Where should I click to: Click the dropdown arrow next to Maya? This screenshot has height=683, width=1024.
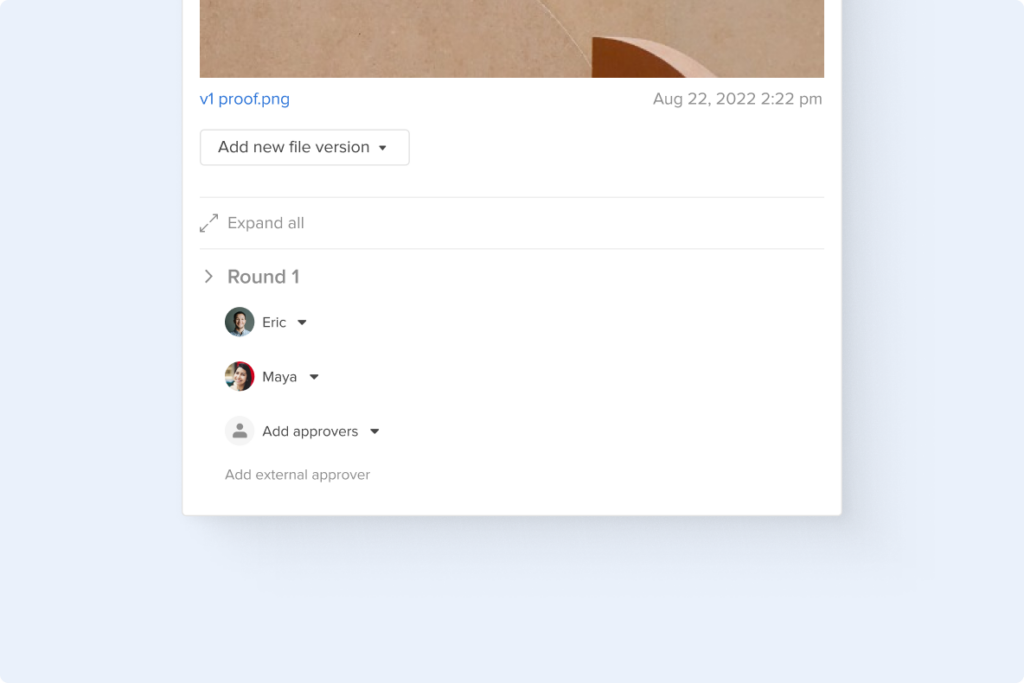(x=313, y=377)
